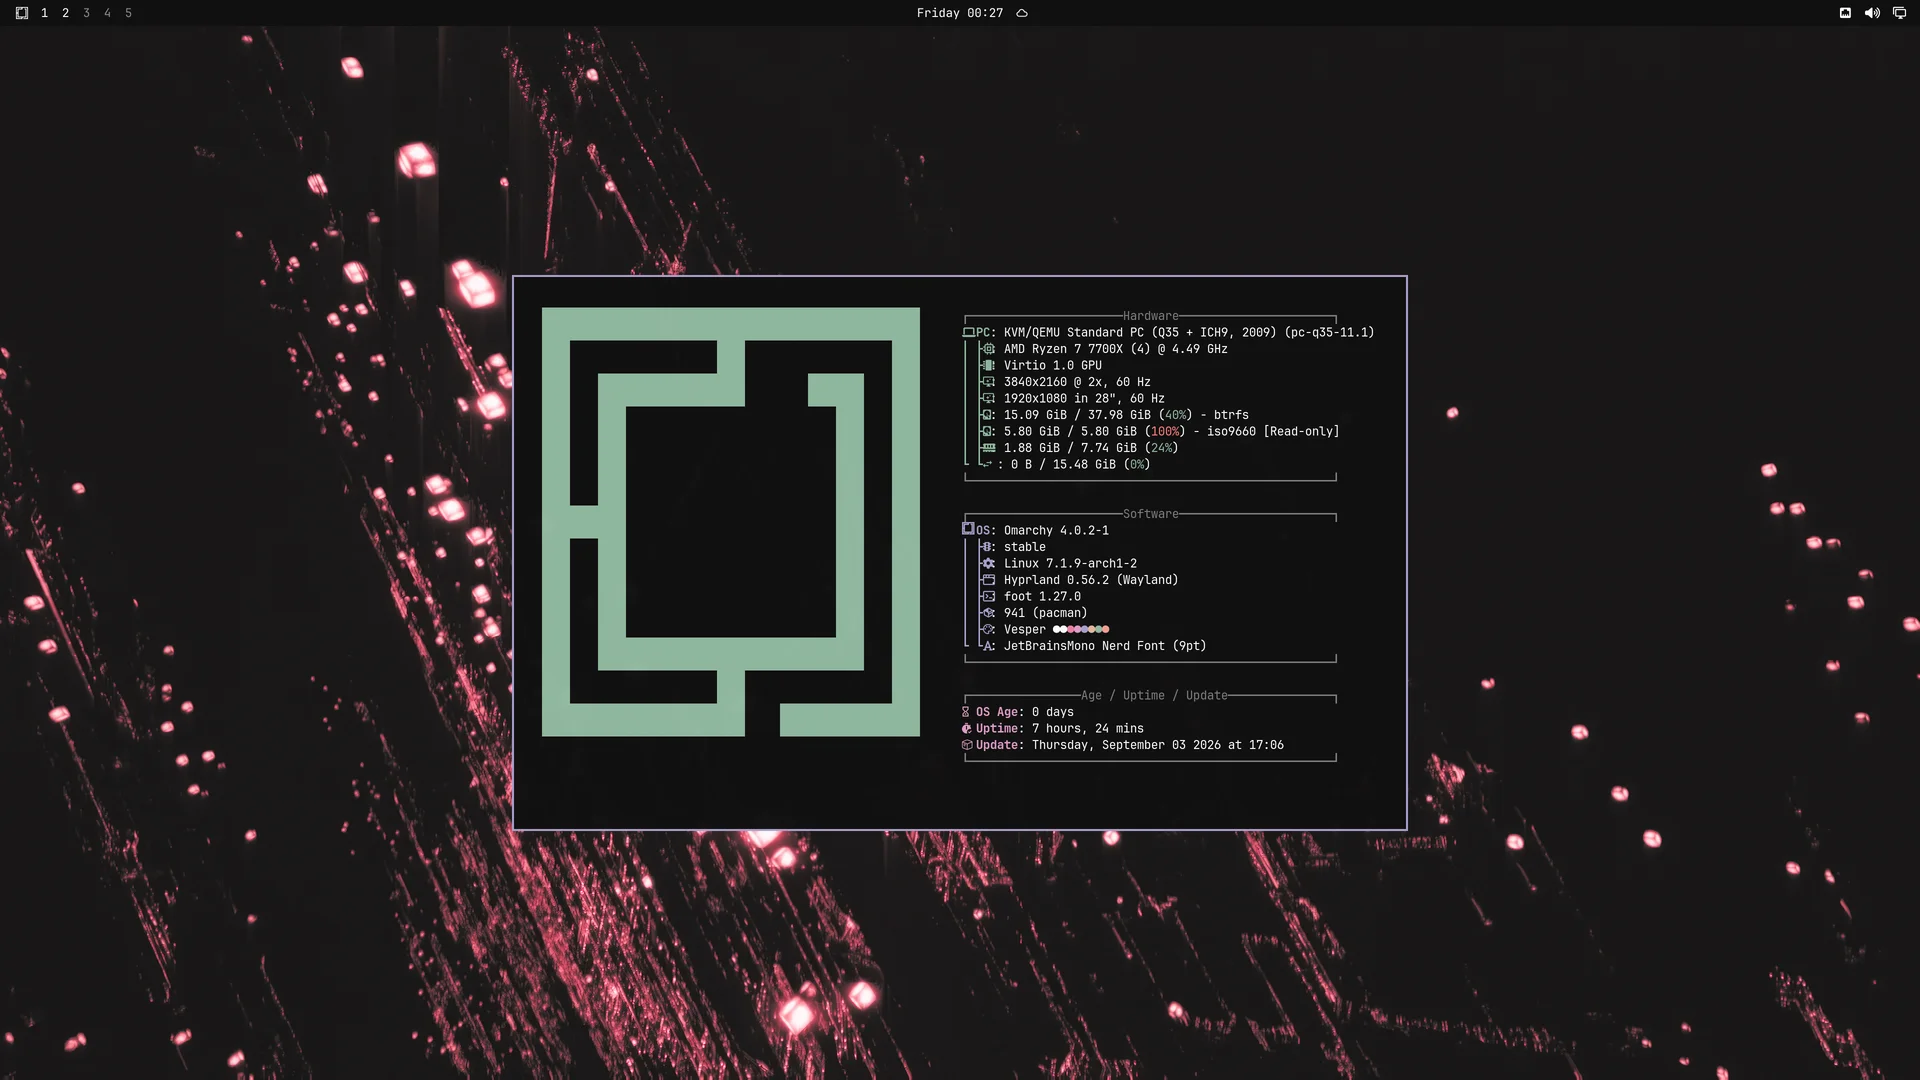Switch to workspace 5
The image size is (1920, 1080).
(x=128, y=13)
